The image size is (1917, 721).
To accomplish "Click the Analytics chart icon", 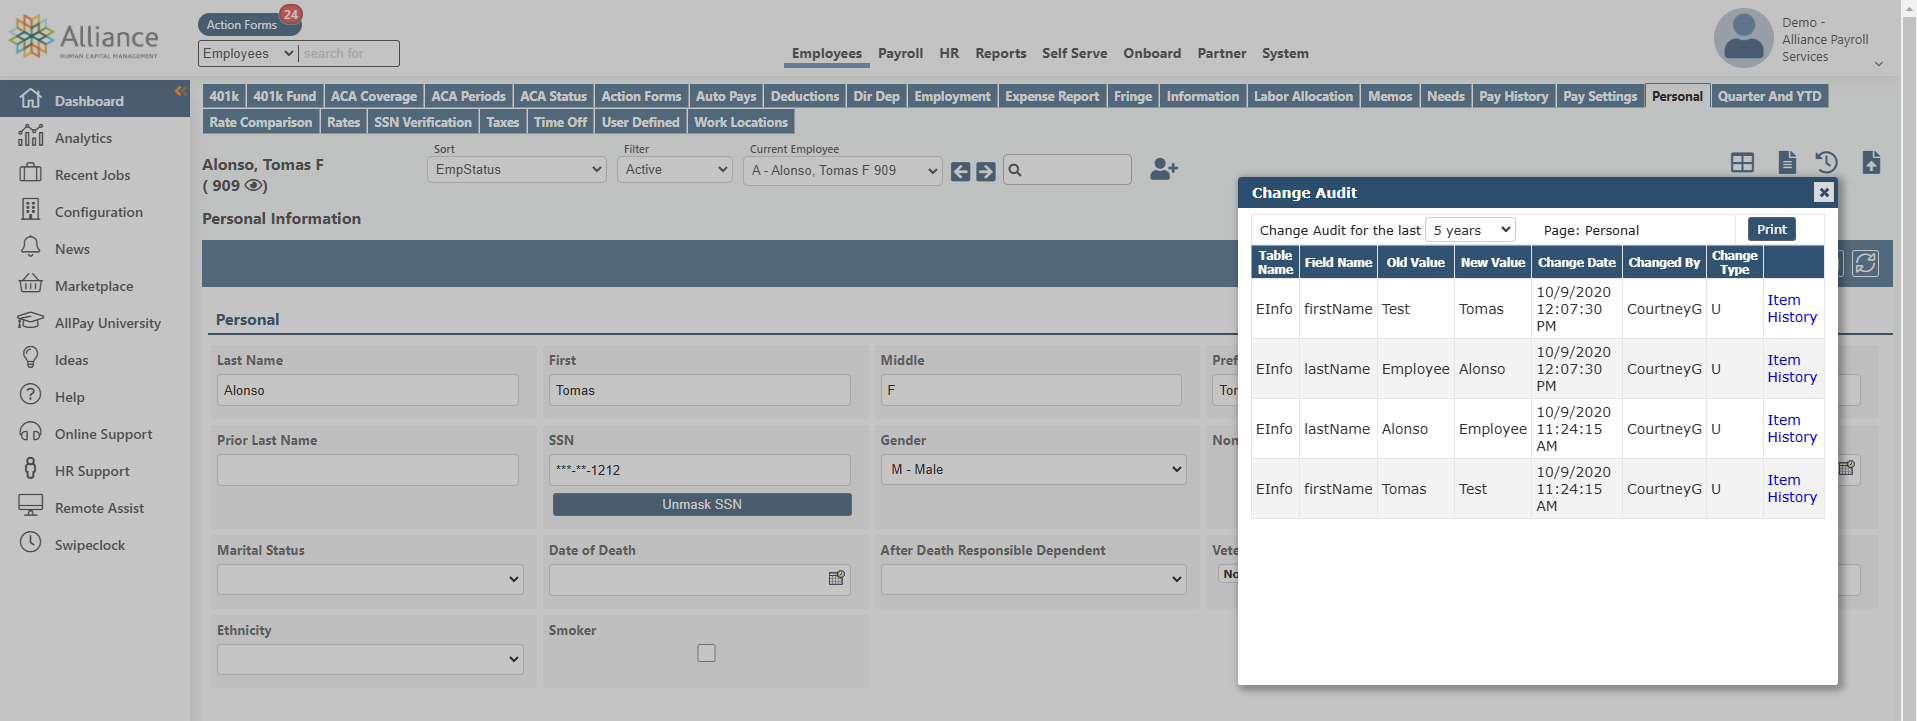I will coord(31,136).
